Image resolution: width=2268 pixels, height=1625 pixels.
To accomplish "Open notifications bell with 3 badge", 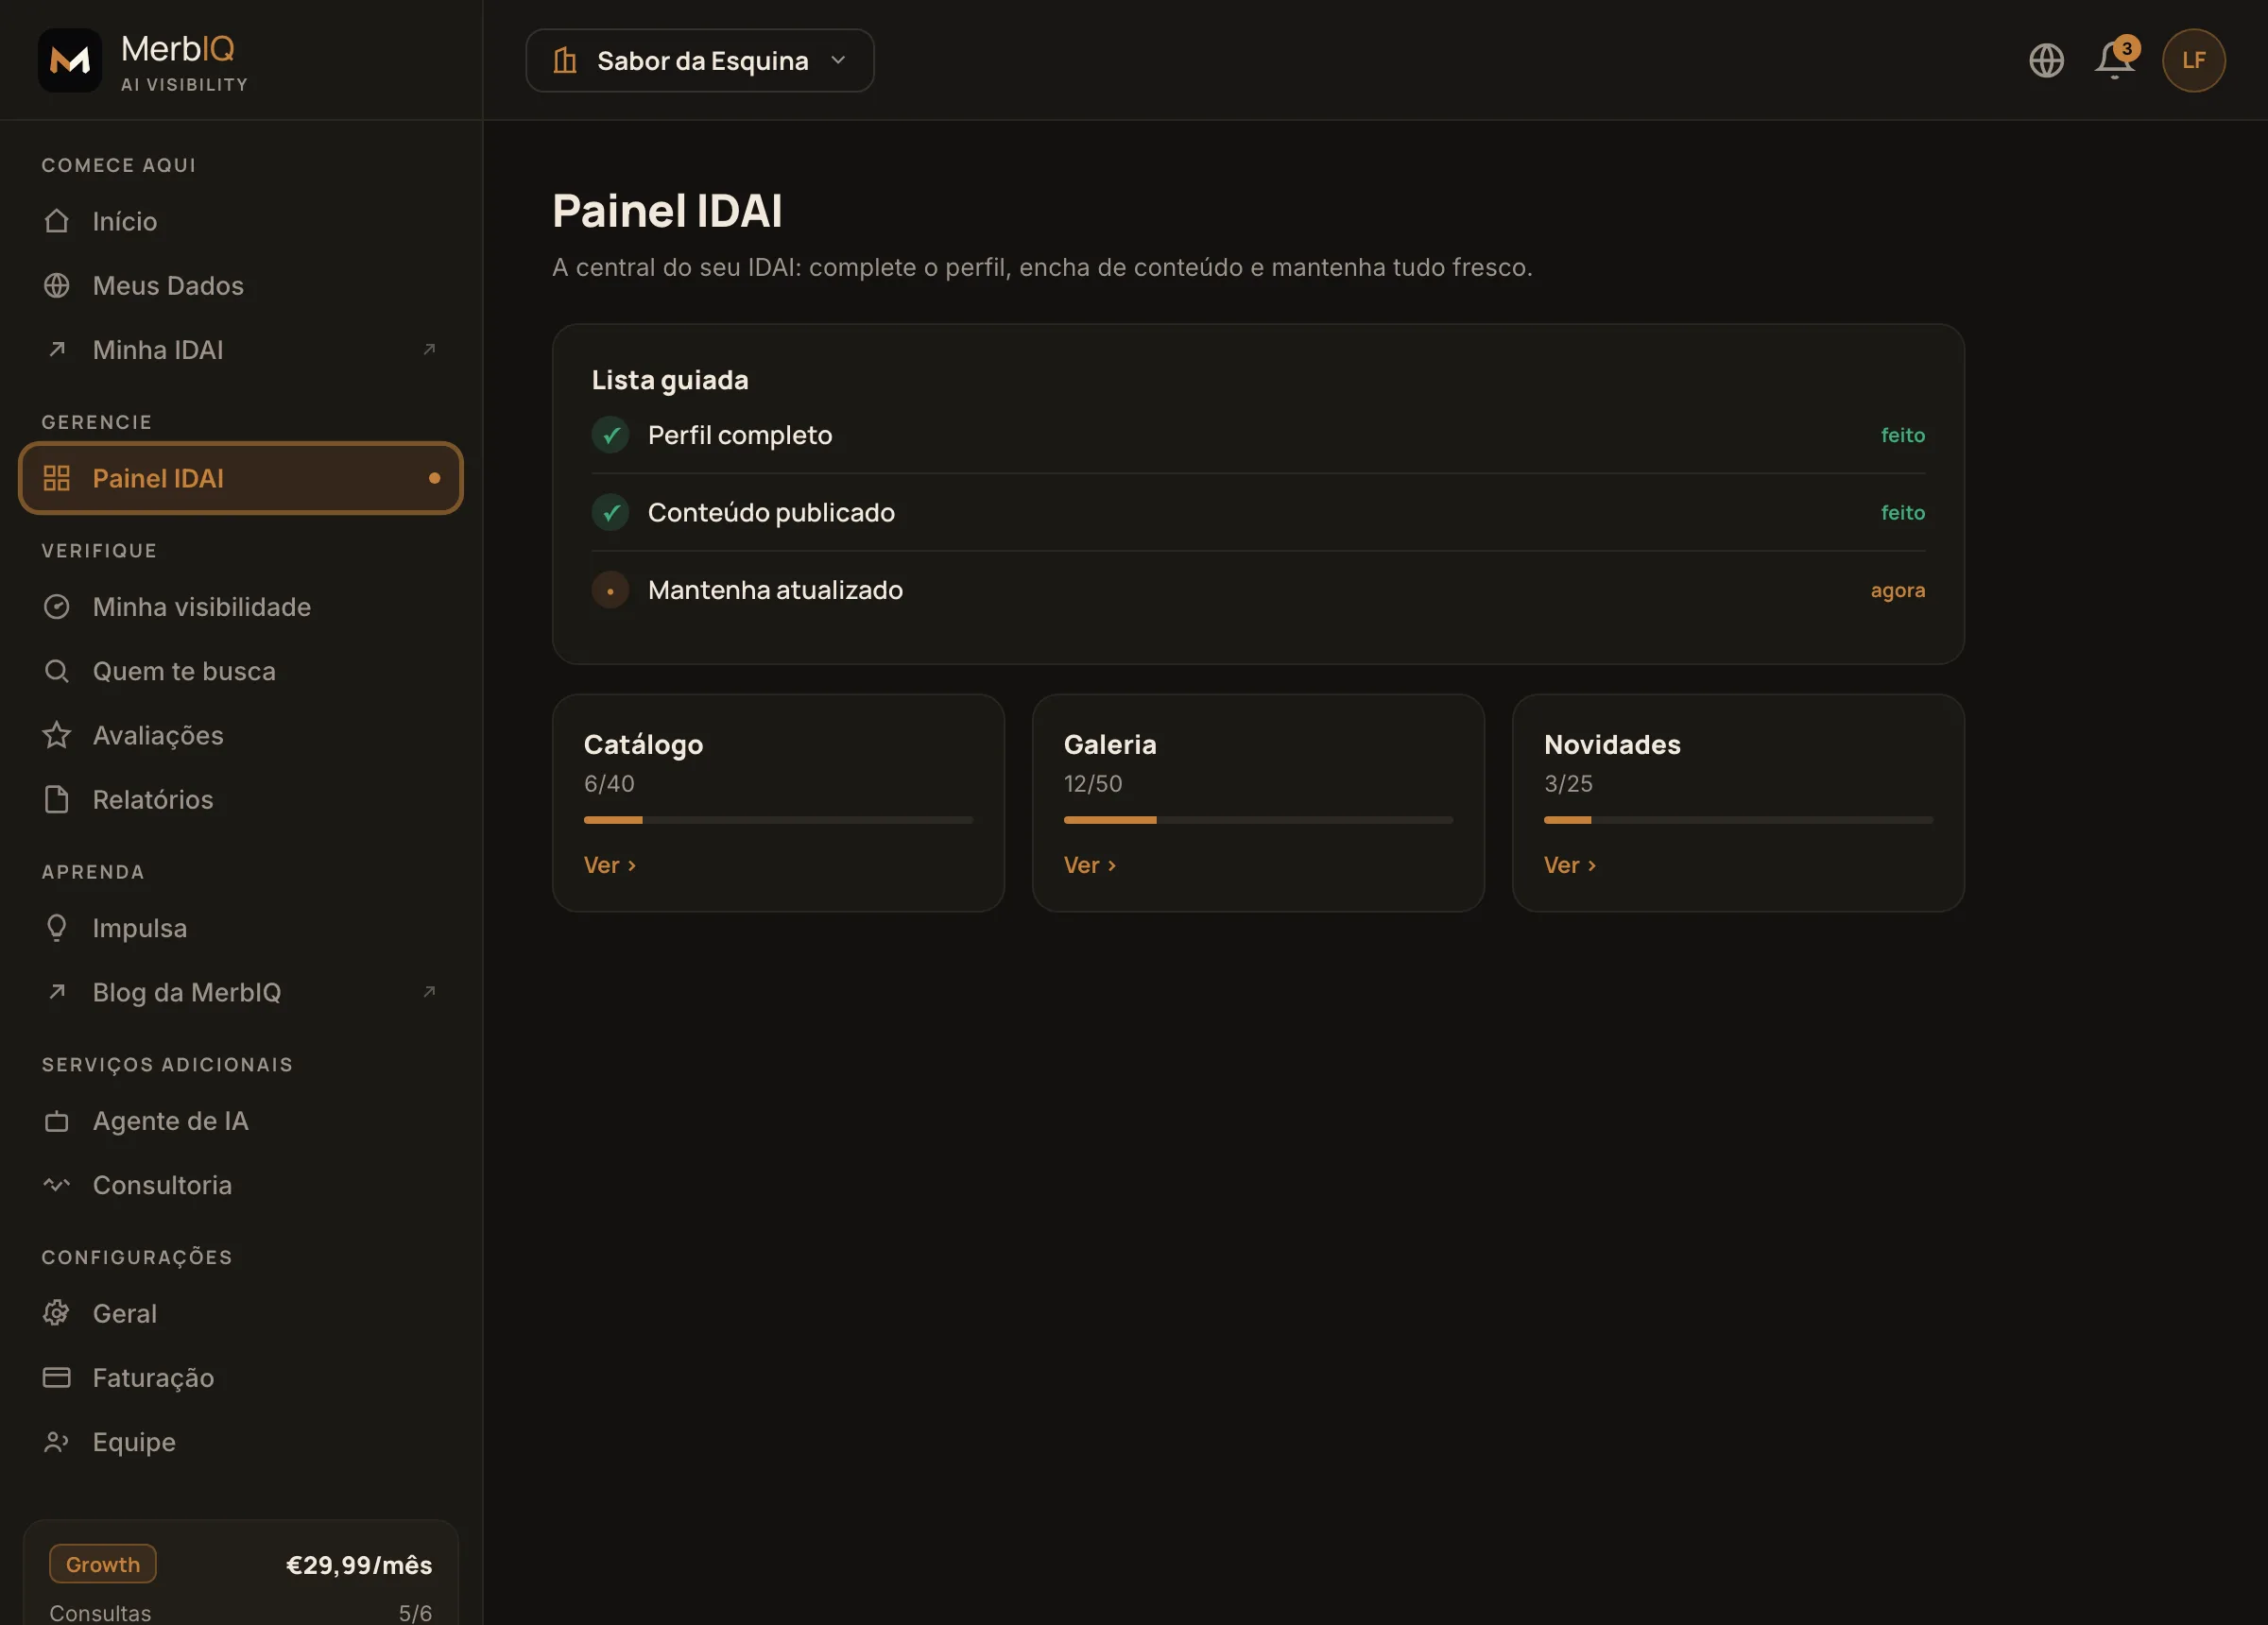I will pyautogui.click(x=2115, y=59).
